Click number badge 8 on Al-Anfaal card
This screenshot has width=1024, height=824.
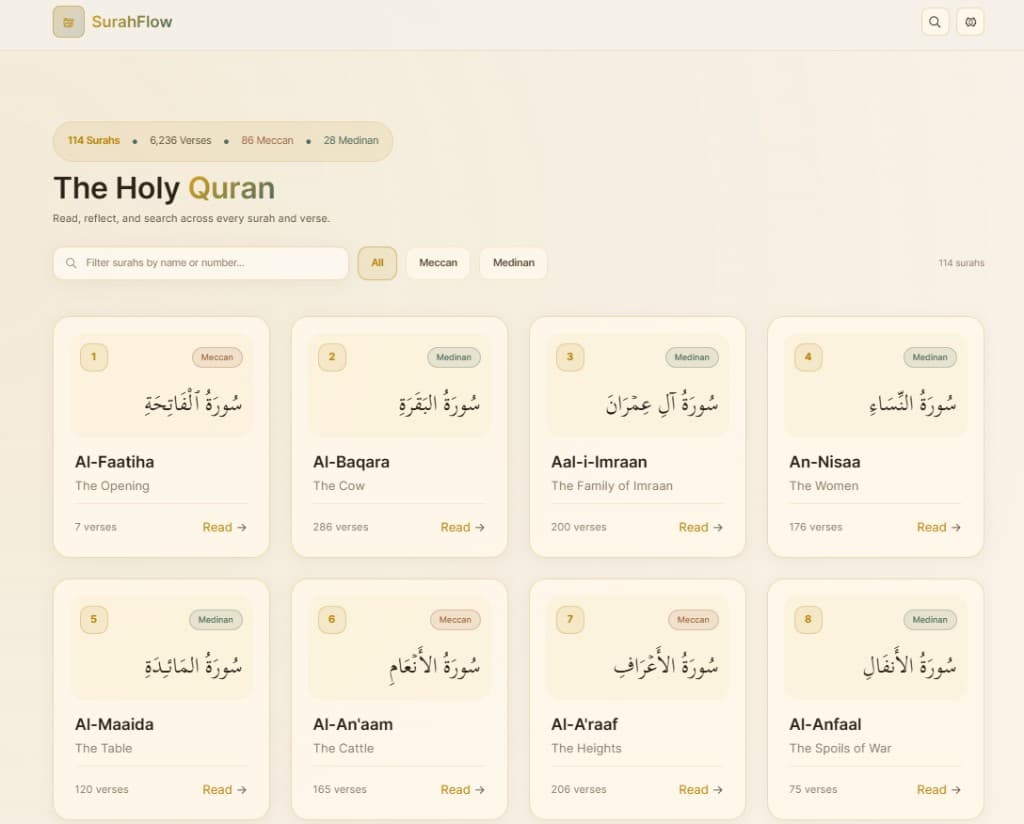(808, 620)
